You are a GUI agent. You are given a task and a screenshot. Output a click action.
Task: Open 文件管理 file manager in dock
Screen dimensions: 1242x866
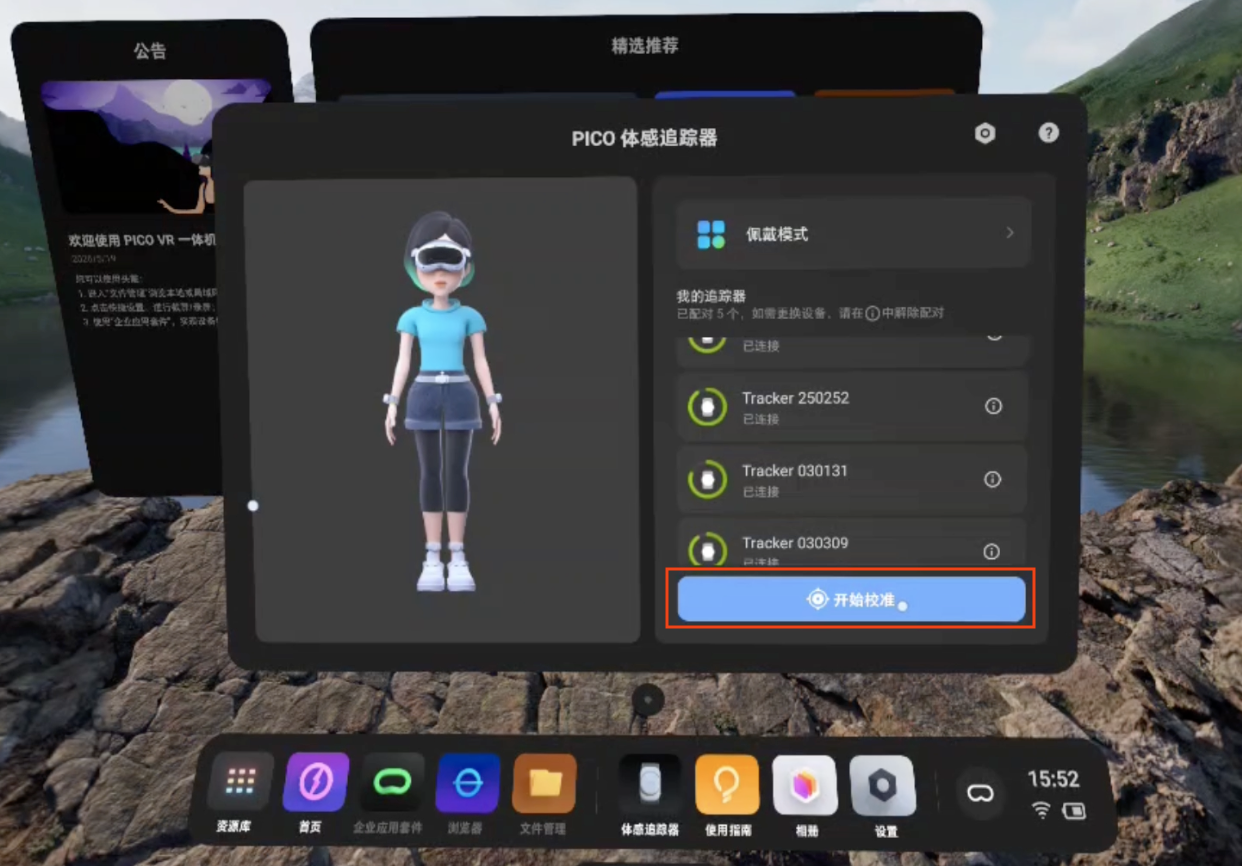coord(544,782)
